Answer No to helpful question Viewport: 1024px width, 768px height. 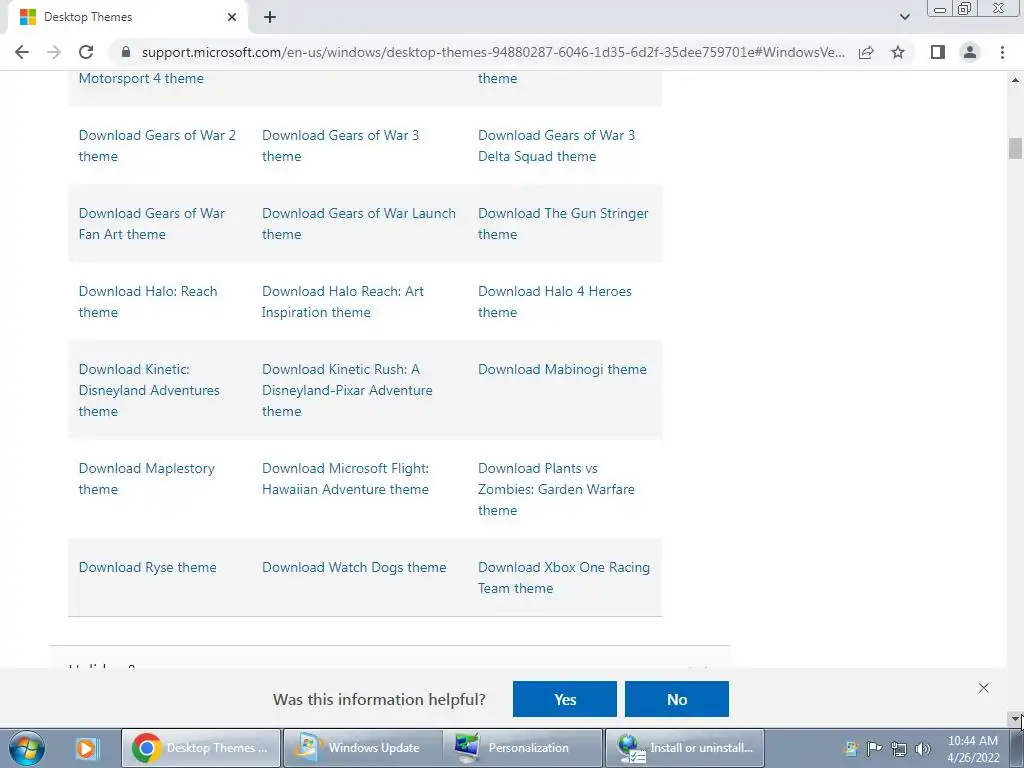click(x=677, y=699)
